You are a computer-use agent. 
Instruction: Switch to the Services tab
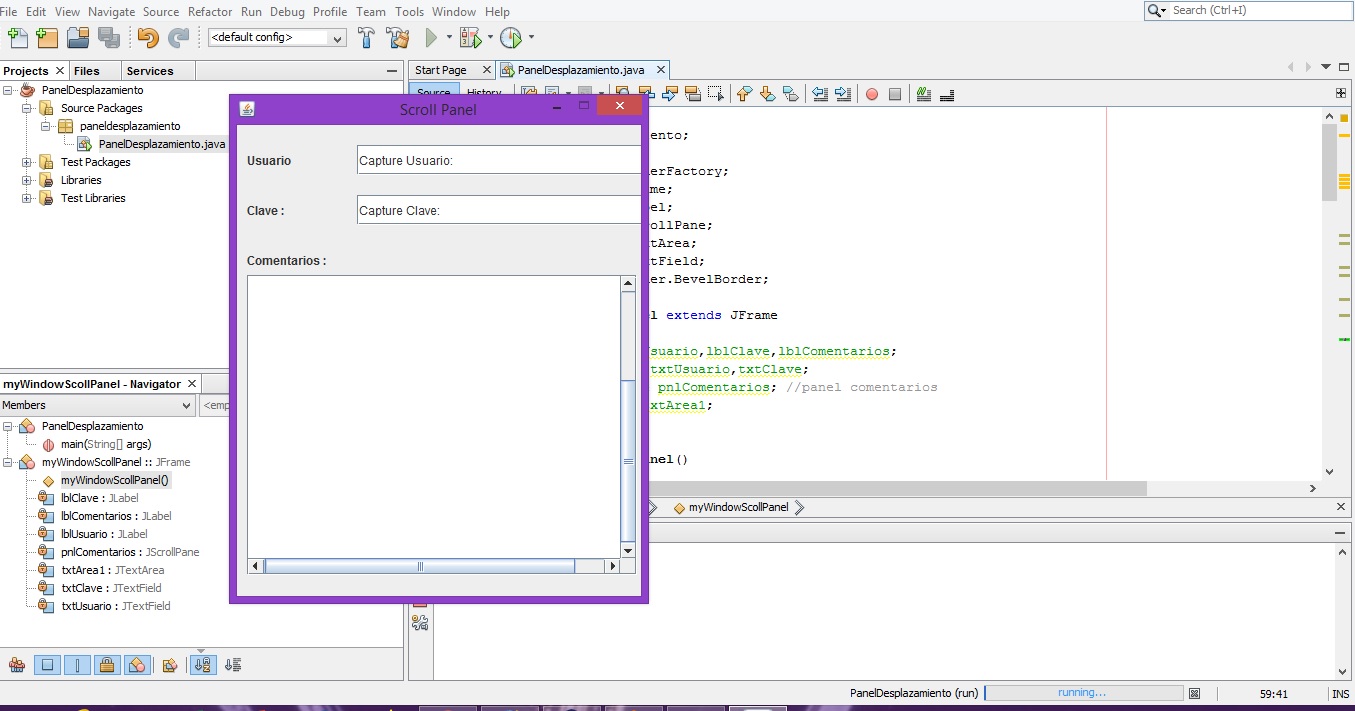150,71
